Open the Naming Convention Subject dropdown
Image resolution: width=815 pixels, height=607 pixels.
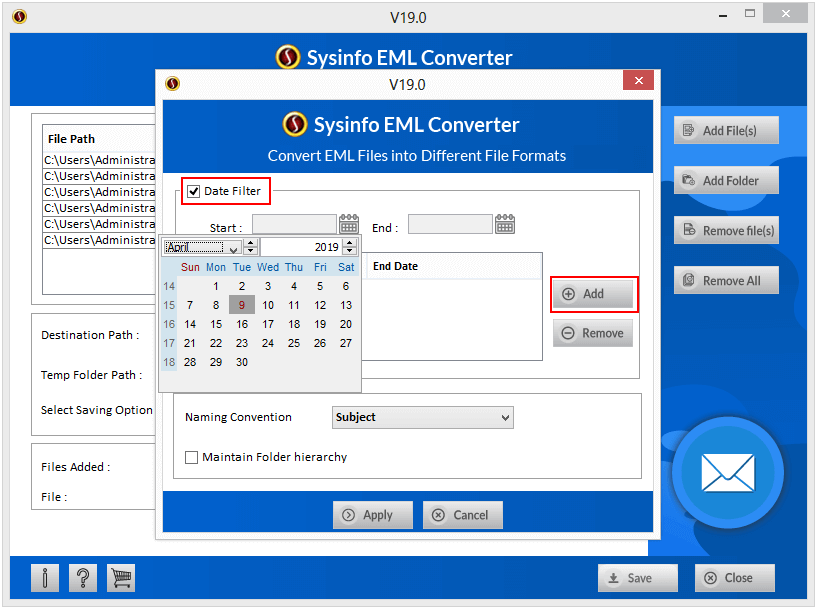tap(423, 417)
